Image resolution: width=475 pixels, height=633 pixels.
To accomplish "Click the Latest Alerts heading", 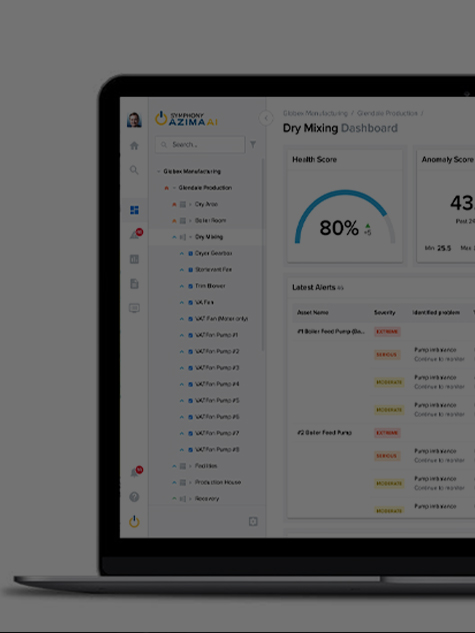I will (x=314, y=287).
